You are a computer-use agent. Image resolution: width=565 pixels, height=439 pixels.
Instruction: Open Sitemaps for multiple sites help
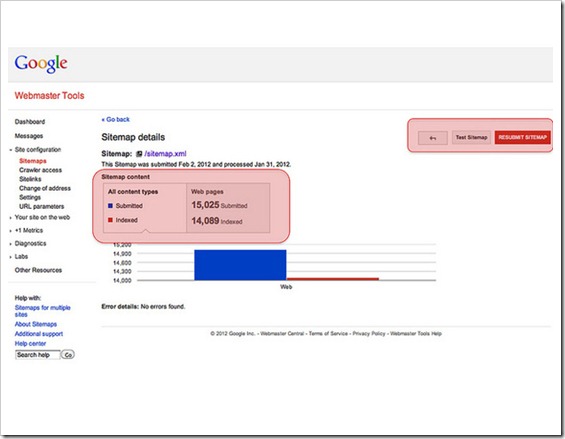[x=43, y=311]
